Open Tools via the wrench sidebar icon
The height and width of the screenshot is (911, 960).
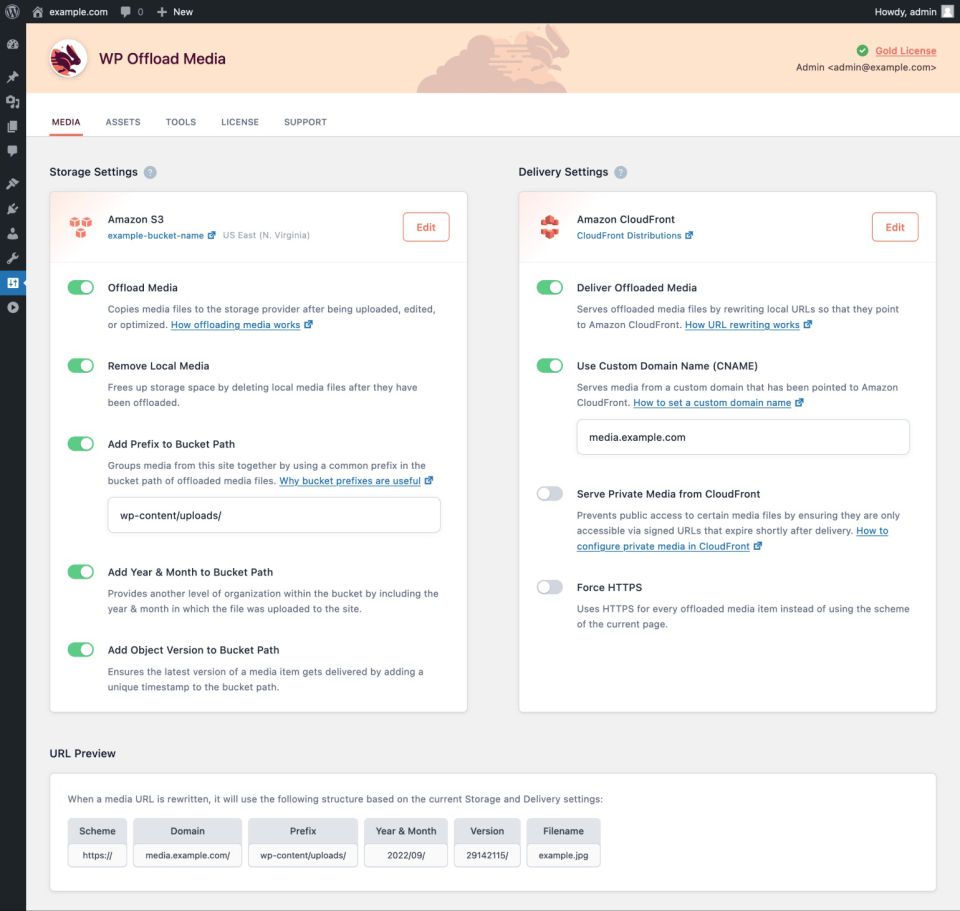pyautogui.click(x=12, y=258)
